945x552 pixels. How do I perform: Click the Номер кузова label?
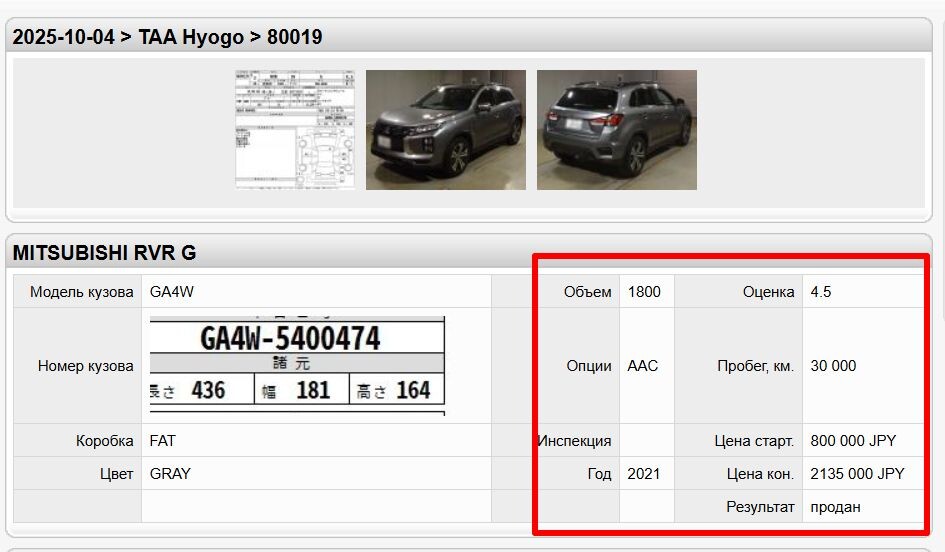pyautogui.click(x=86, y=366)
